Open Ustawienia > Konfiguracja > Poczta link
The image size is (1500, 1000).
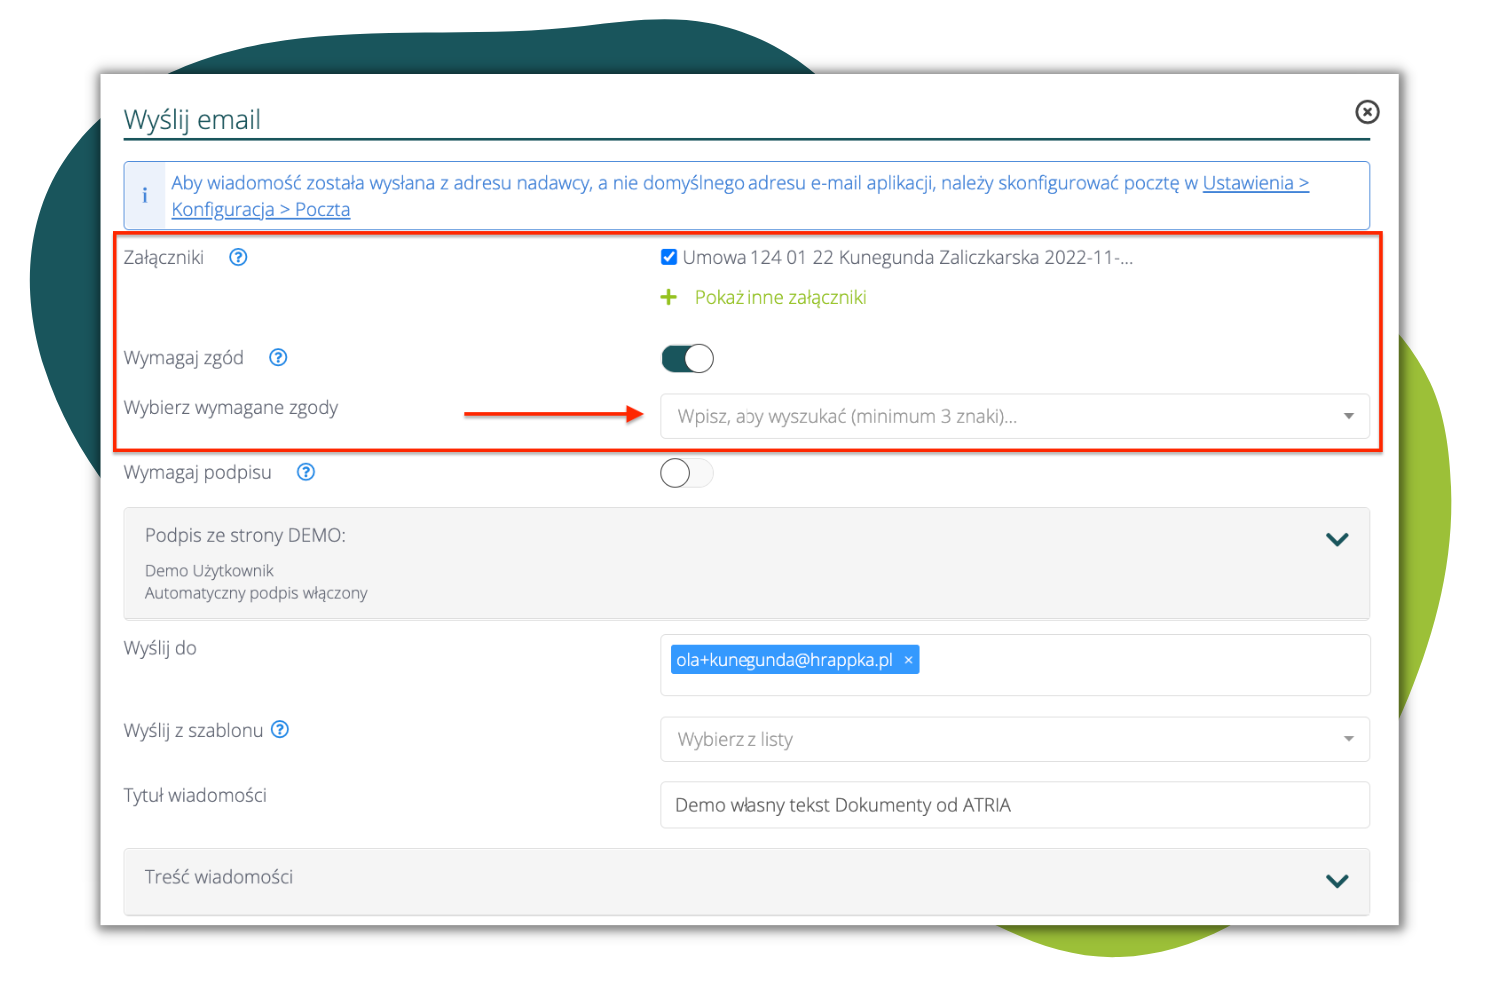(x=1255, y=184)
